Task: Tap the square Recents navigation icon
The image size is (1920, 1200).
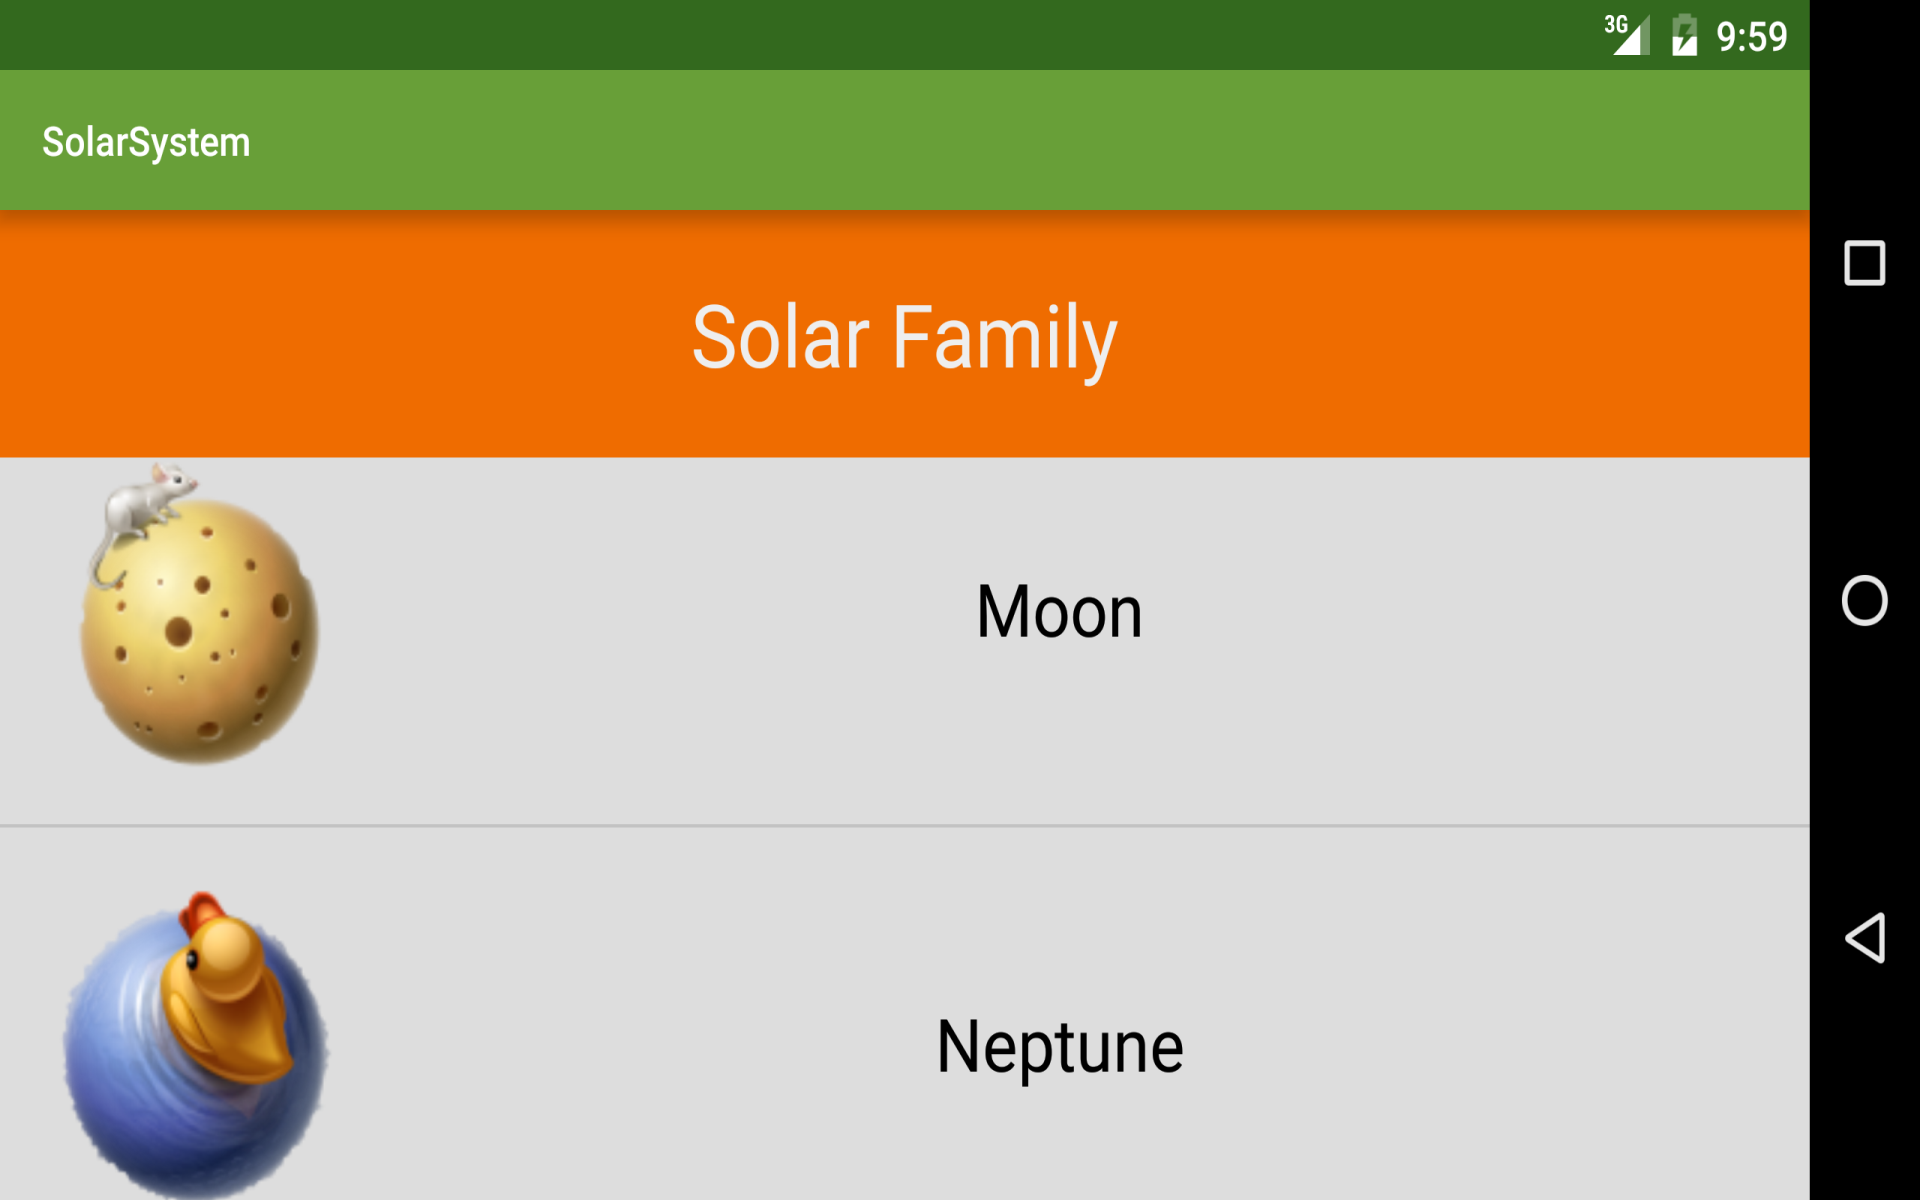Action: [1864, 262]
